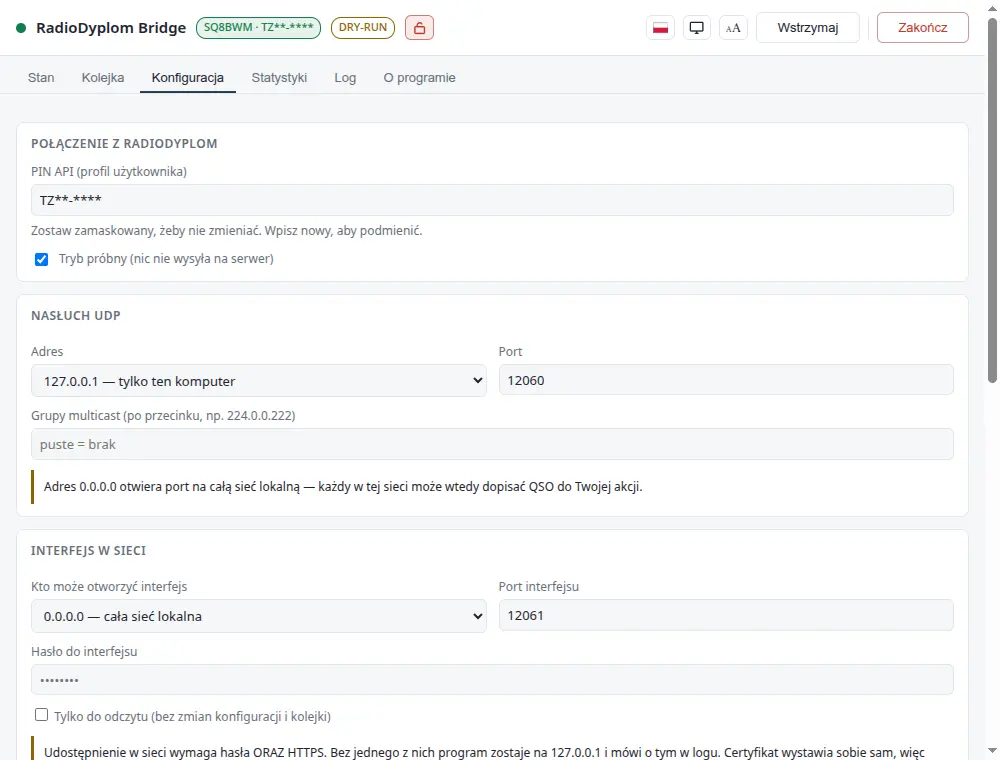The image size is (1000, 760).
Task: Open the Stan tab
Action: 41,78
